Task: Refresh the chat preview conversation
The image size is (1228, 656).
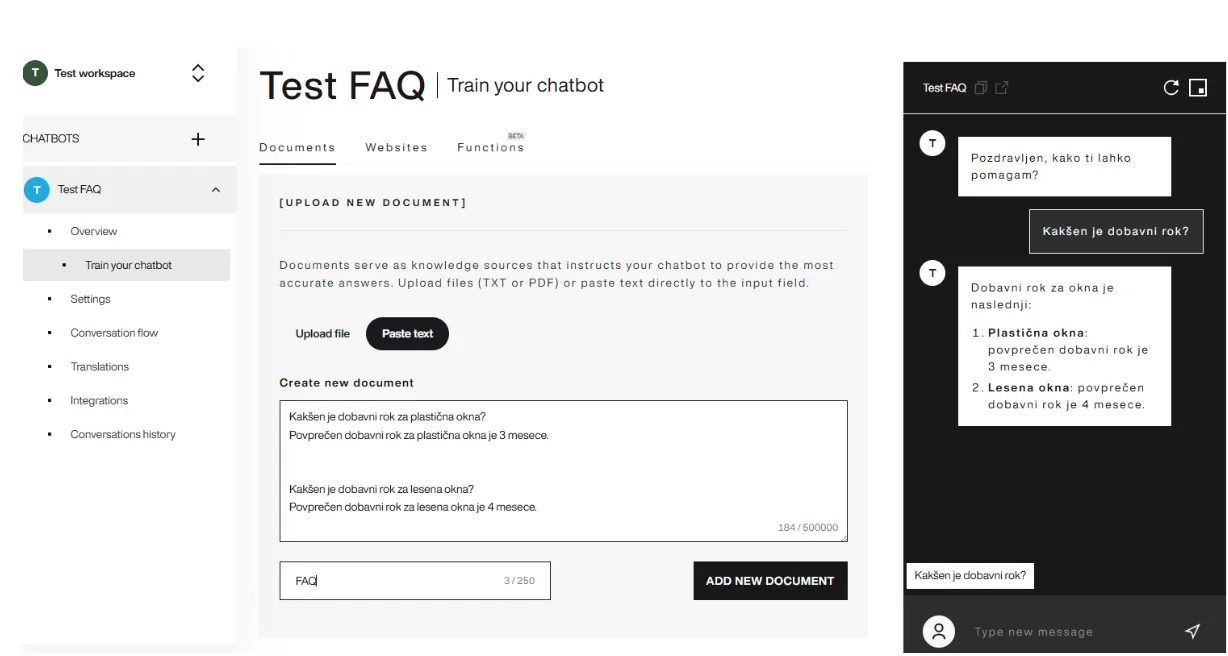Action: click(x=1171, y=88)
